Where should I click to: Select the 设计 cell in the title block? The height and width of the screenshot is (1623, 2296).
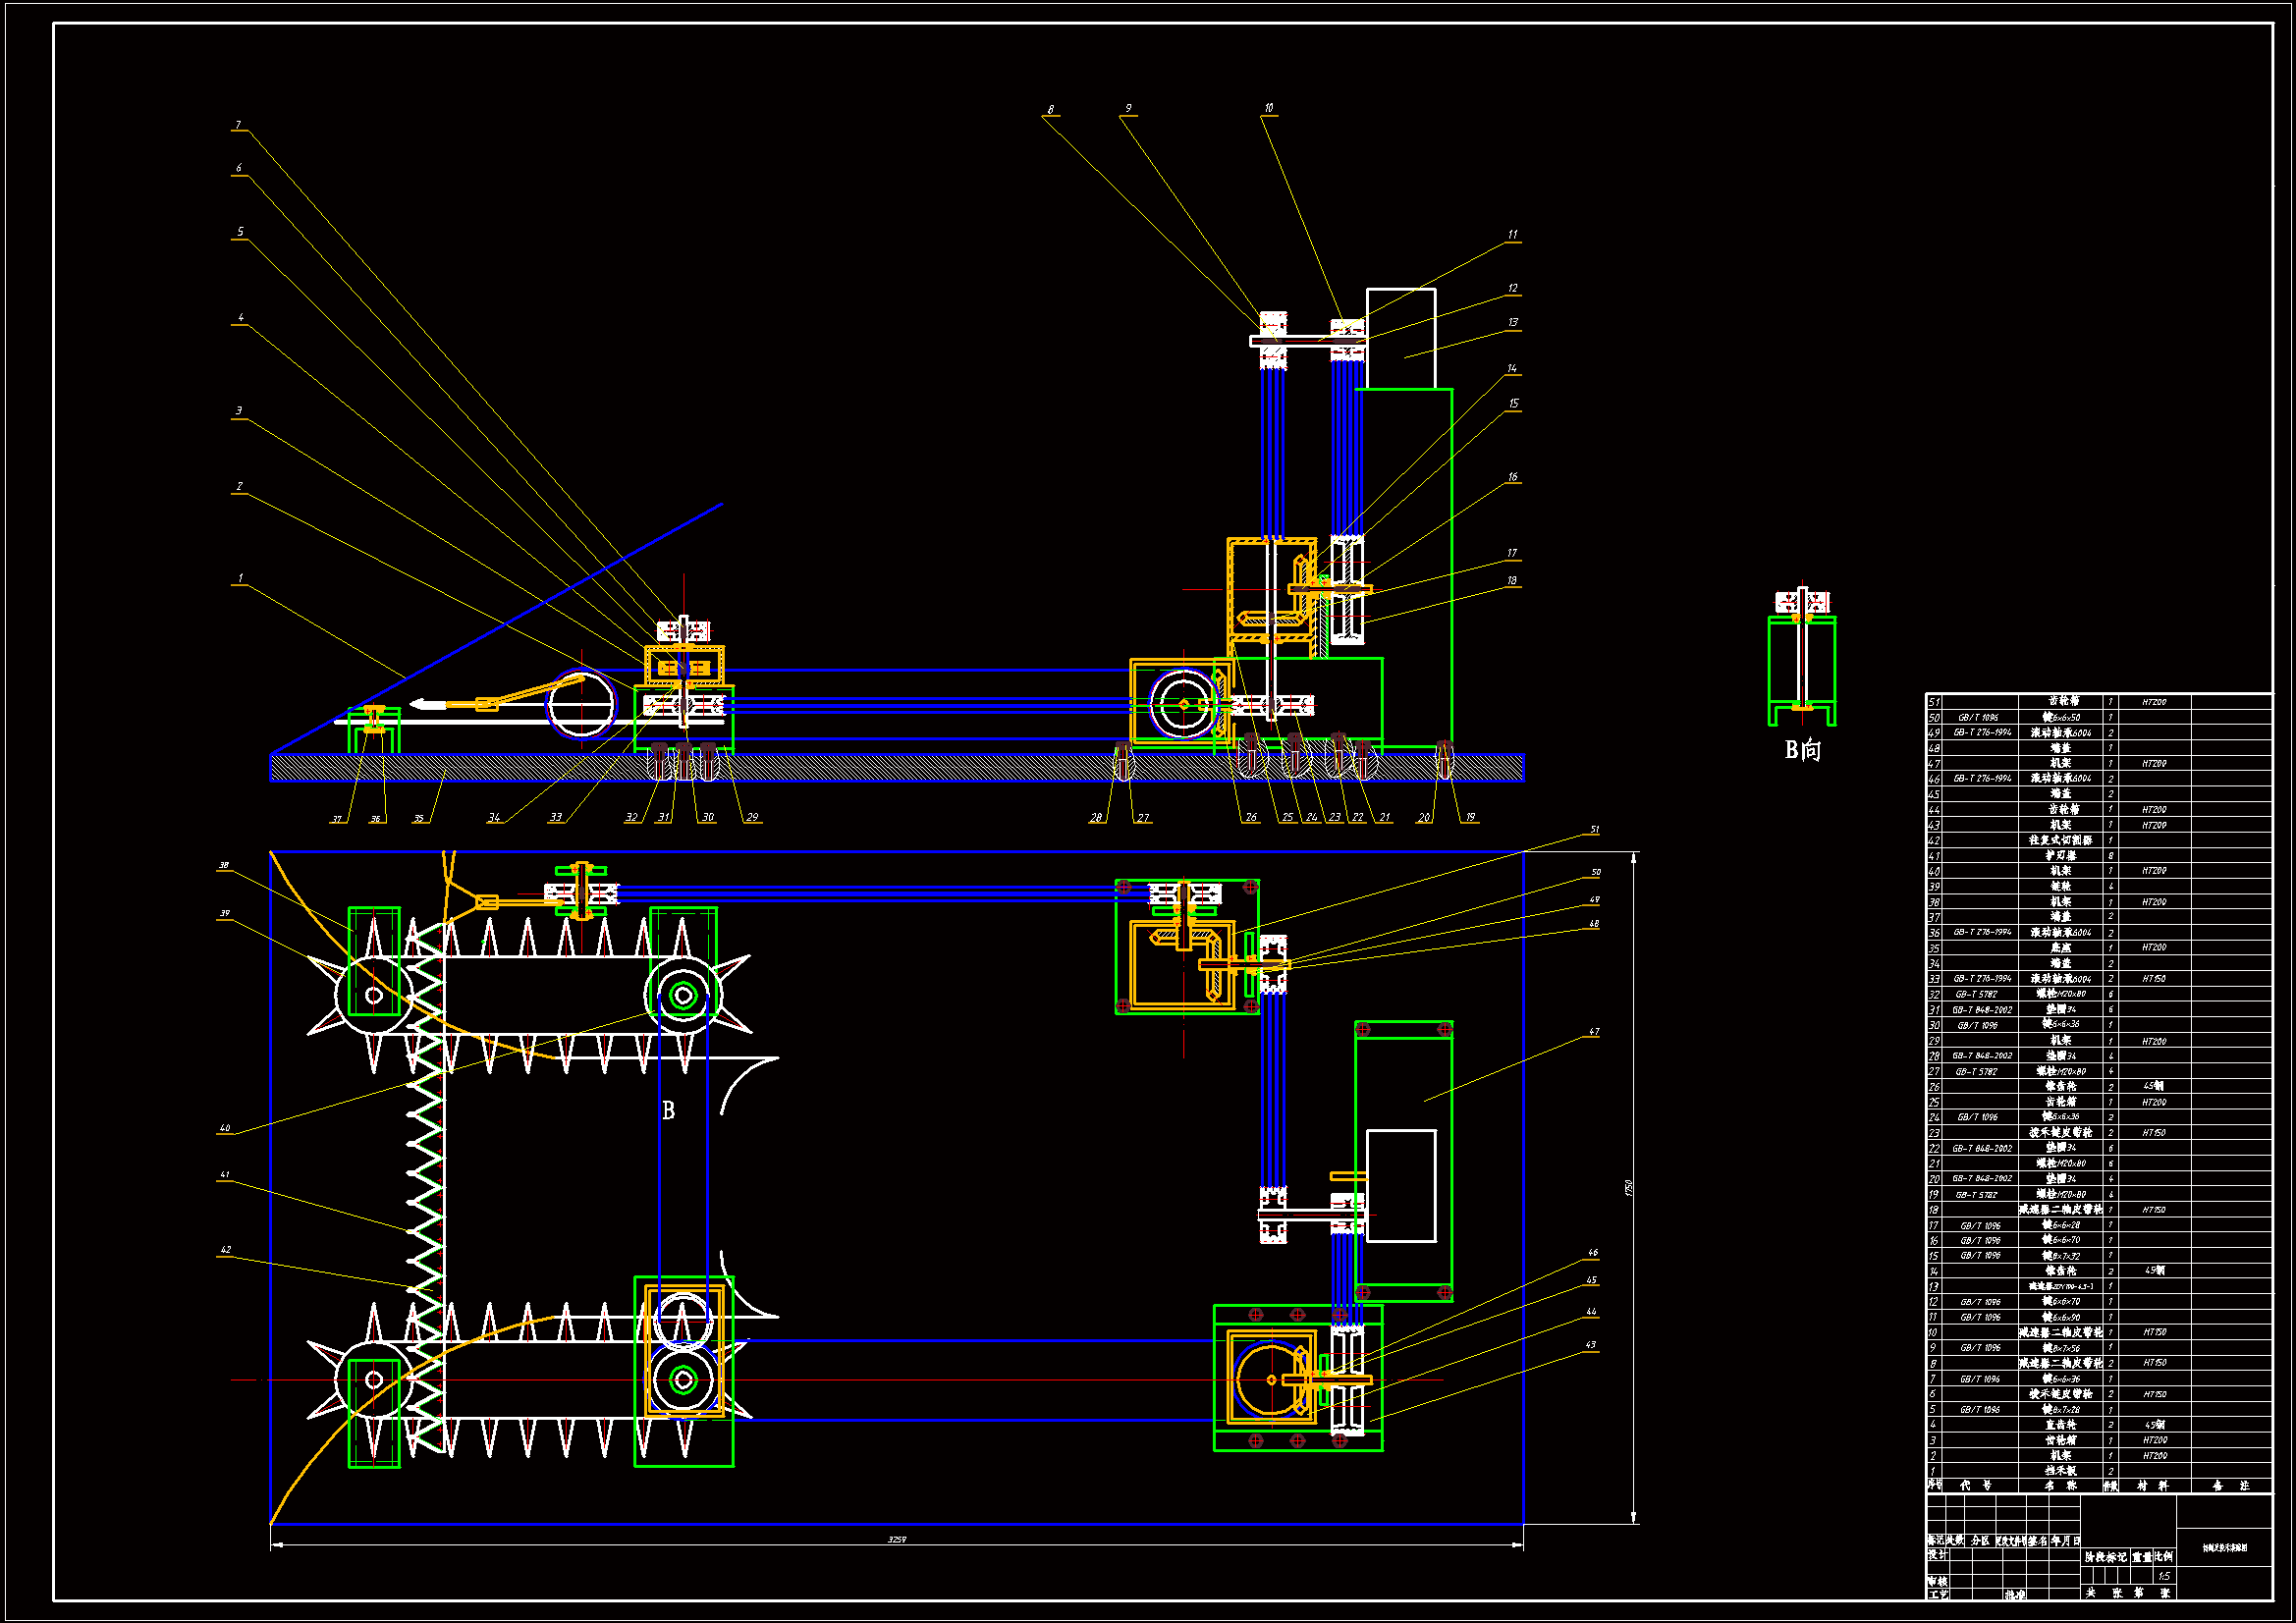coord(1937,1555)
